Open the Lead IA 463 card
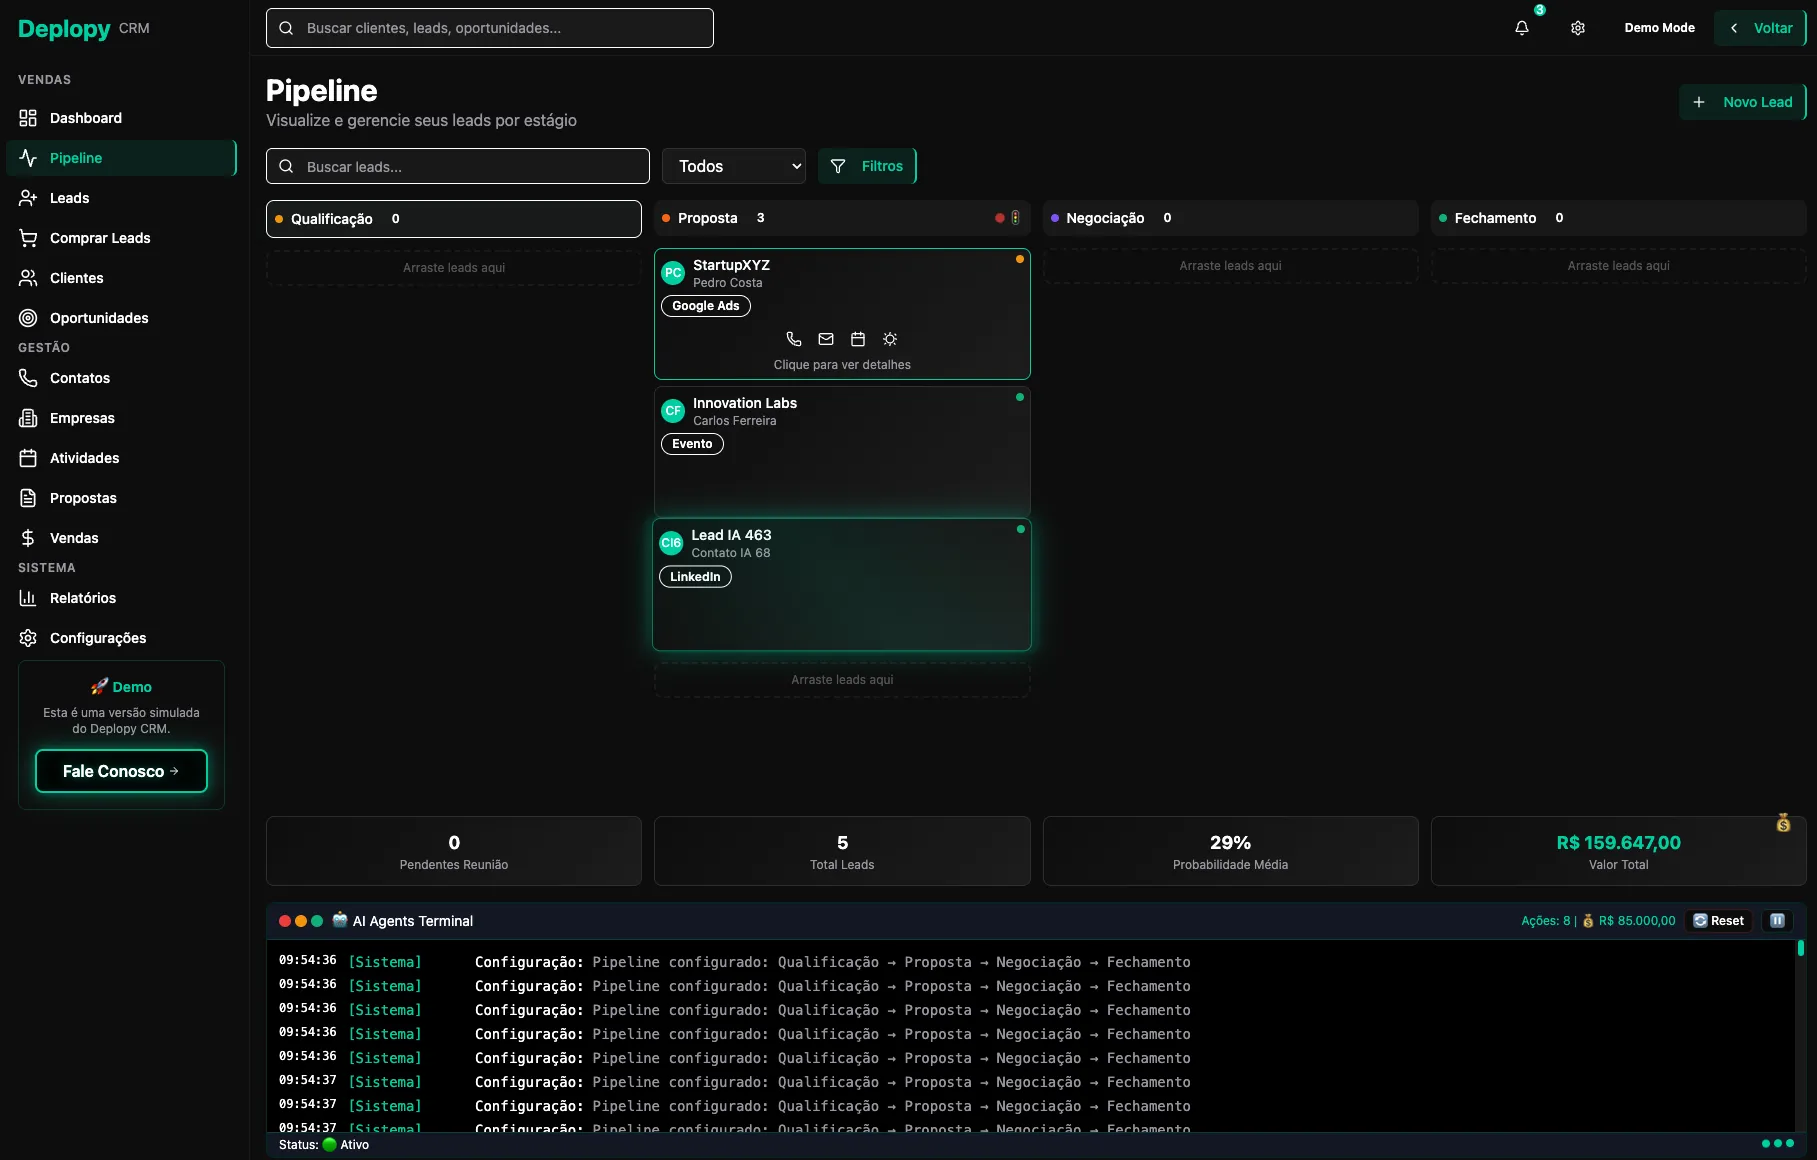The width and height of the screenshot is (1817, 1160). (842, 585)
